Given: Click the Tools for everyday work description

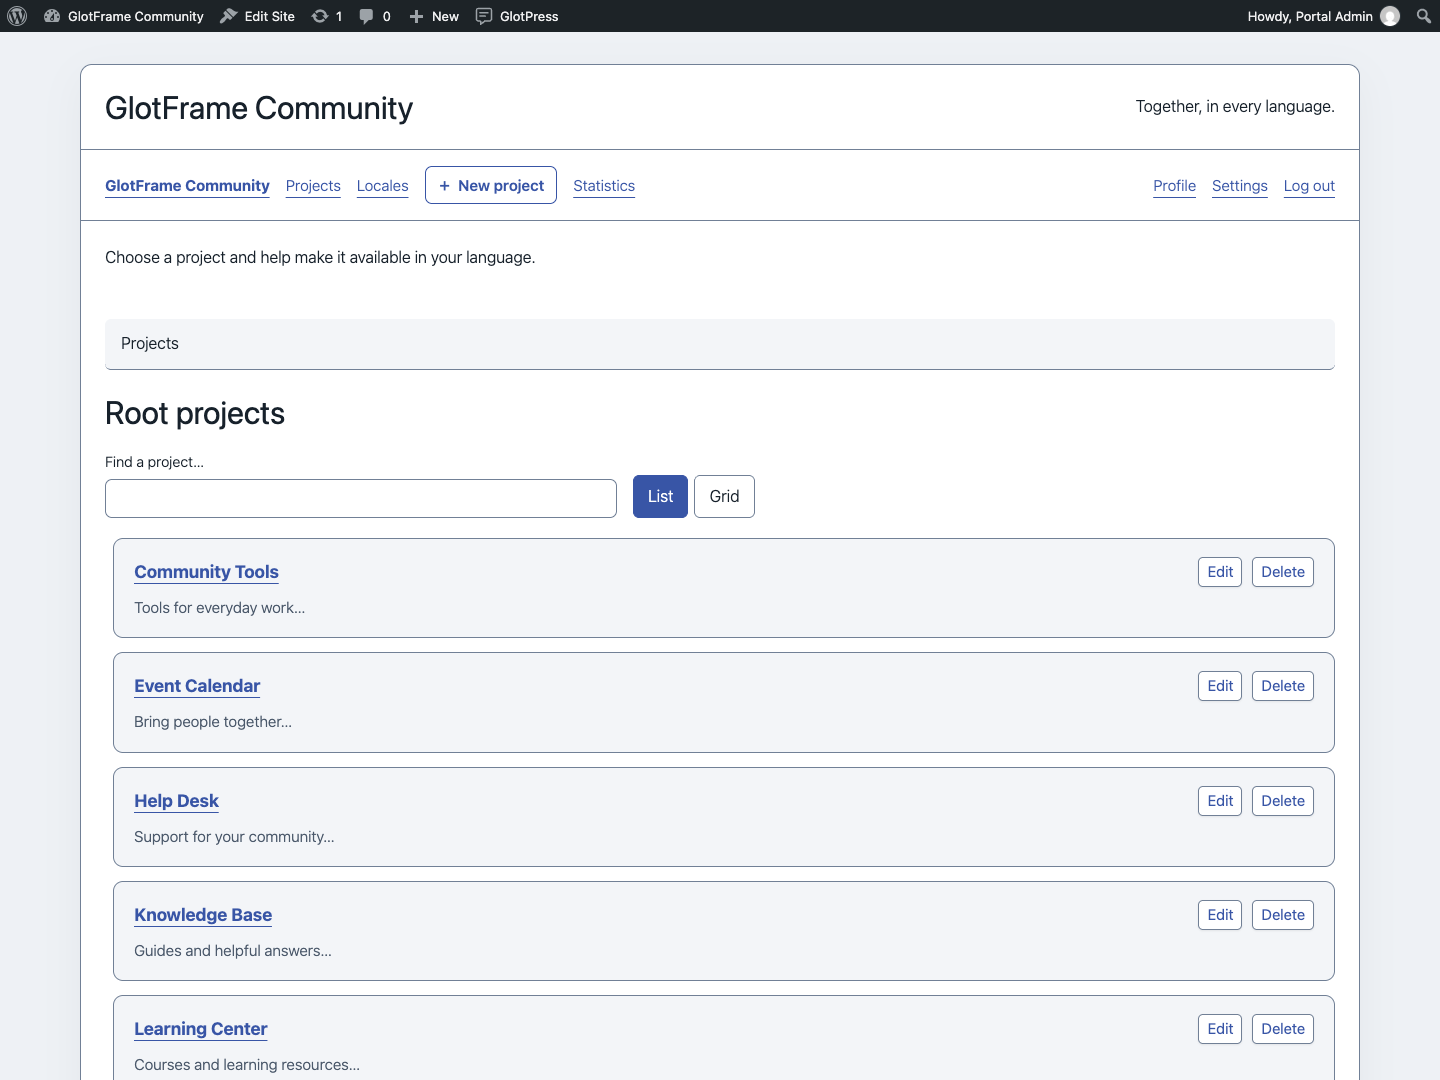Looking at the screenshot, I should [220, 608].
